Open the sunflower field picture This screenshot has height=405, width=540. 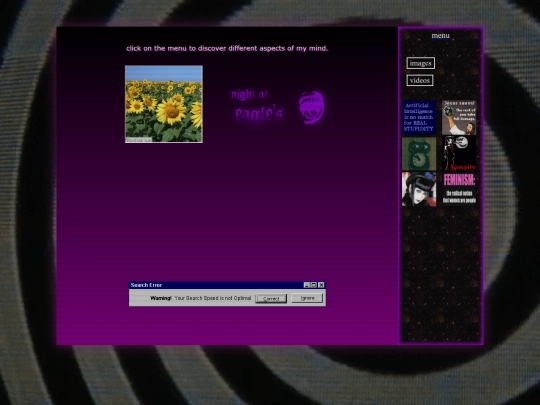pyautogui.click(x=164, y=104)
